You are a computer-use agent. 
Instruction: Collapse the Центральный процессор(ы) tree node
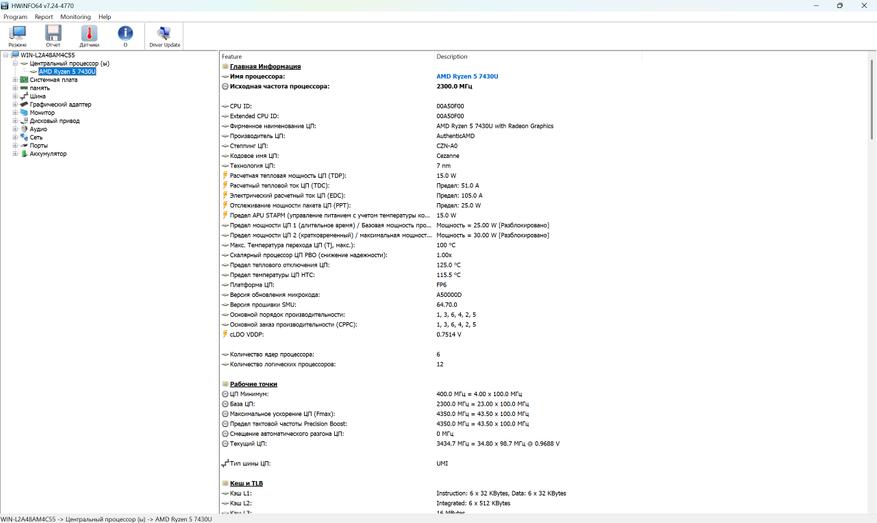tap(15, 63)
